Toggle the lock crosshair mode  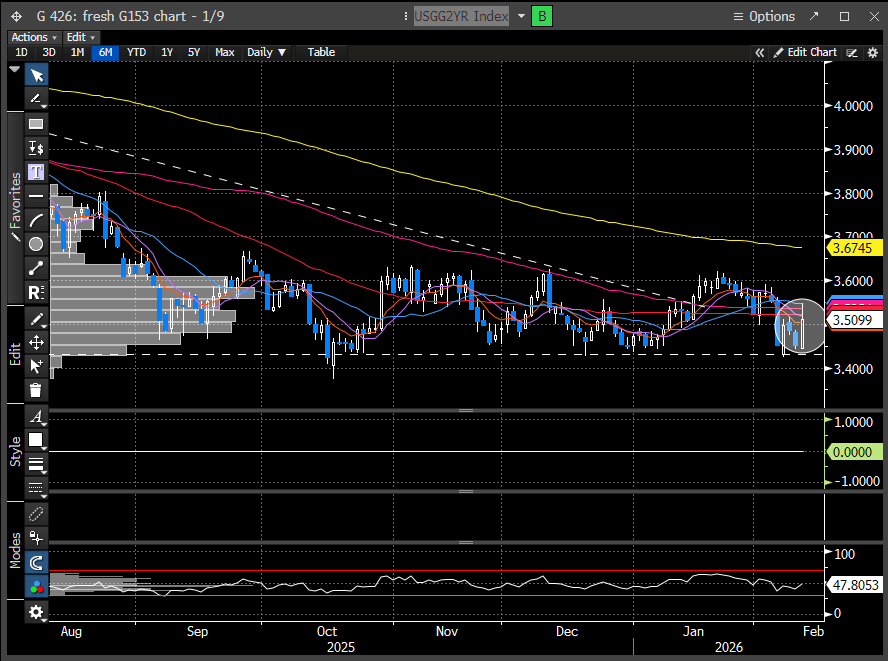[36, 537]
